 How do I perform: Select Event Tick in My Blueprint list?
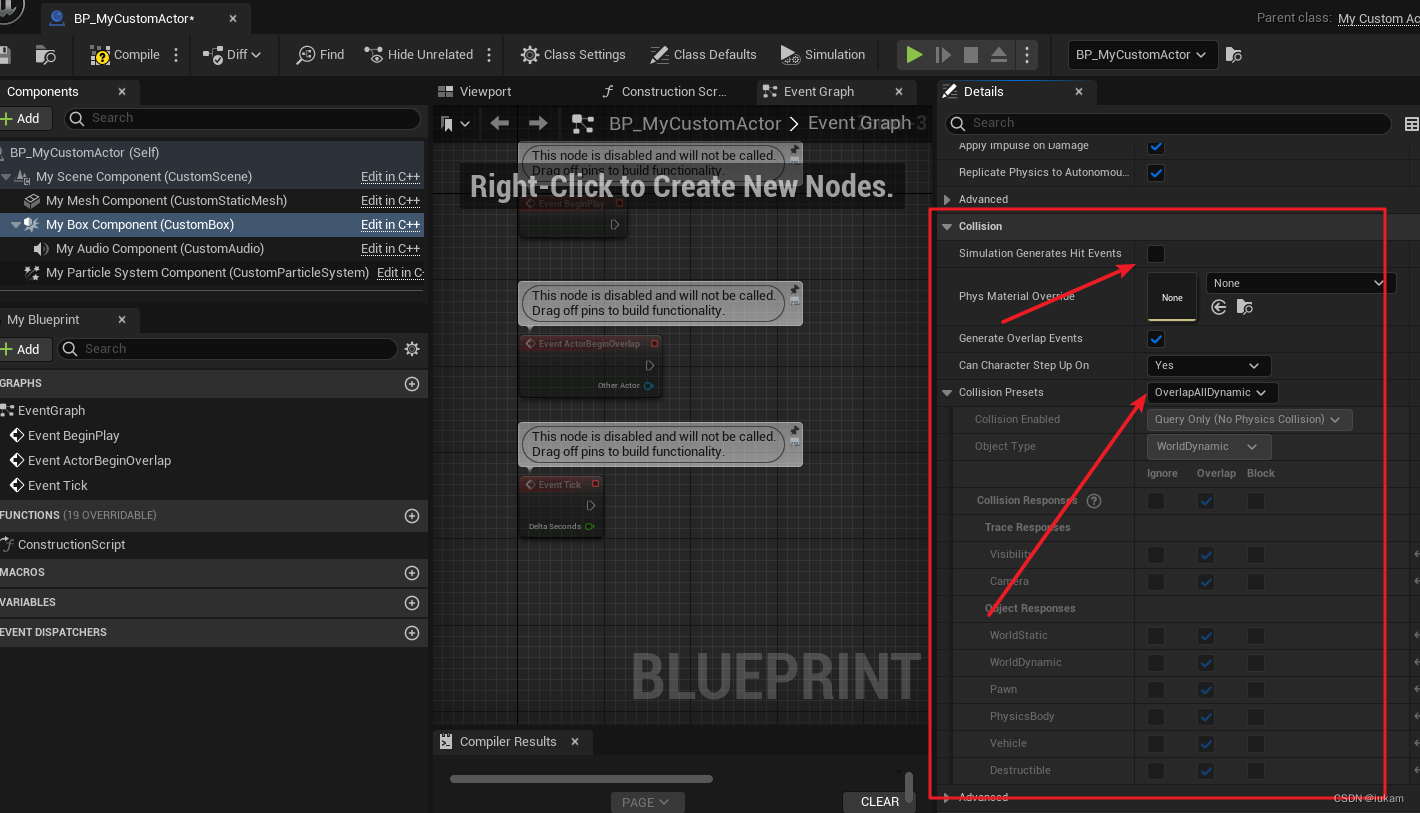click(x=58, y=485)
